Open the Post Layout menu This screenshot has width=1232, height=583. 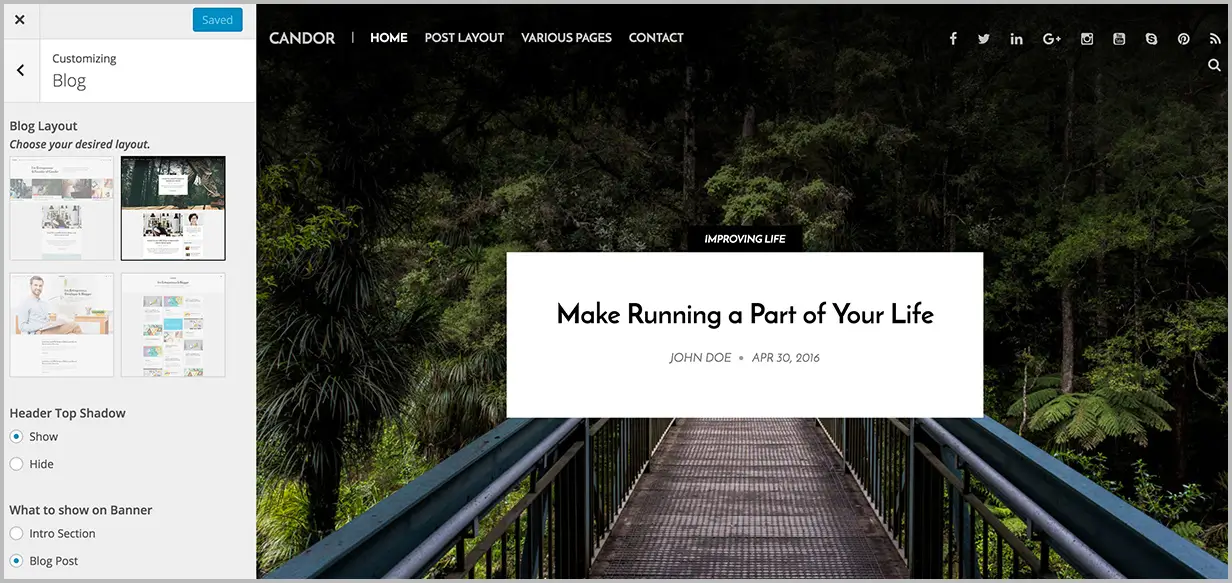pos(464,38)
